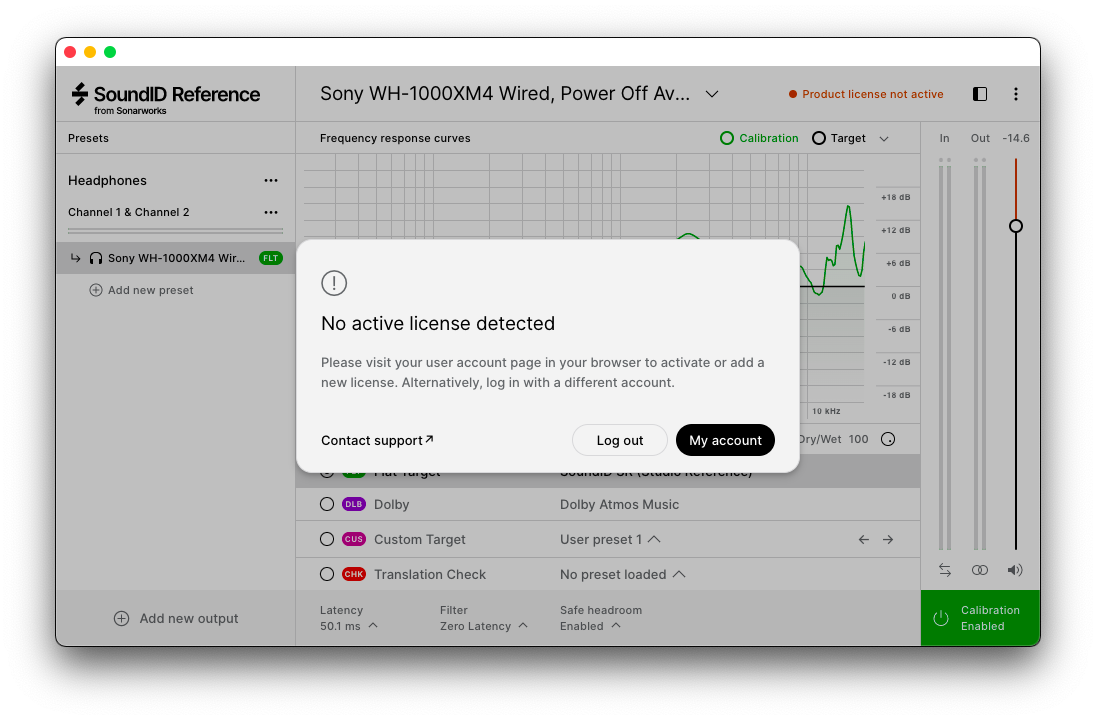
Task: Adjust the output volume slider knob
Action: pyautogui.click(x=1016, y=226)
